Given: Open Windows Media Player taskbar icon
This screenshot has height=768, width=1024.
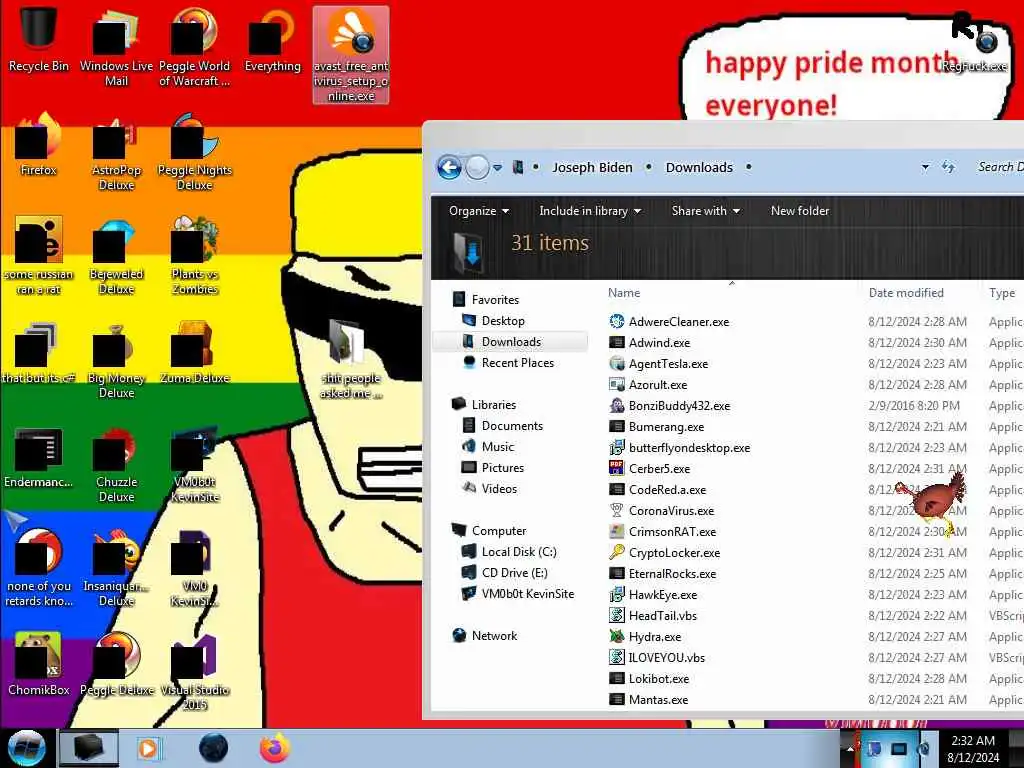Looking at the screenshot, I should point(148,748).
